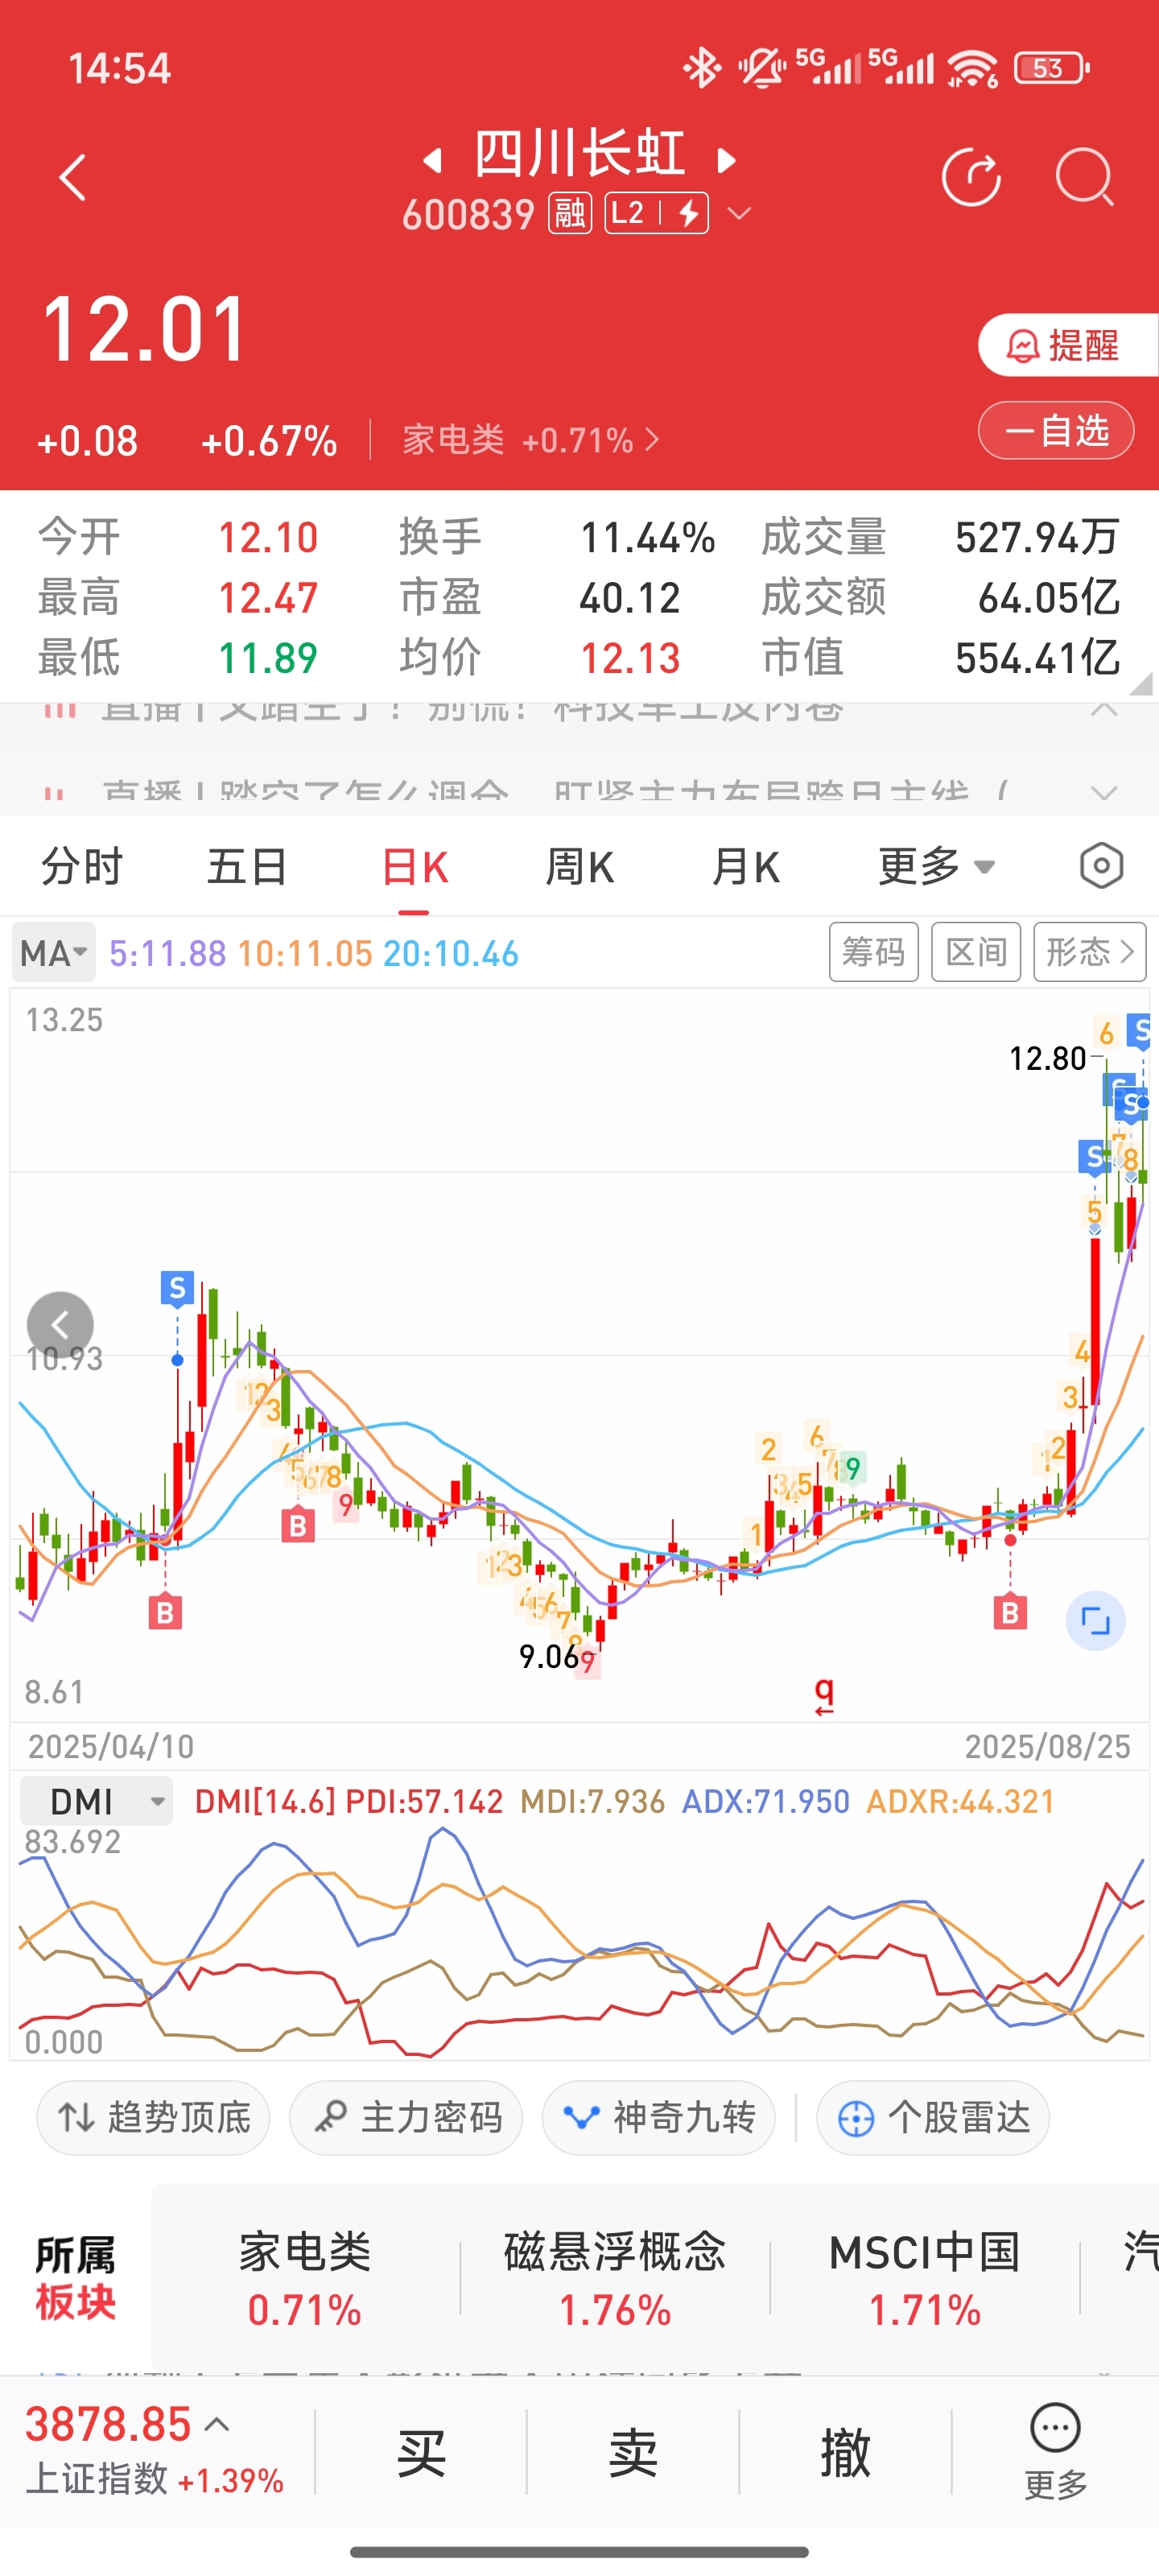1159x2576 pixels.
Task: Tap the Wi-Fi status icon
Action: [x=972, y=68]
